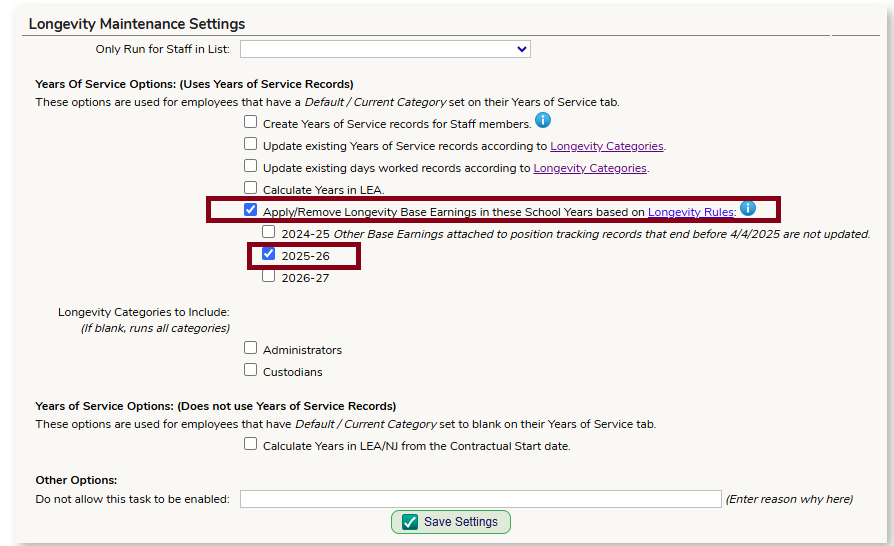The image size is (894, 546).
Task: Click the Longevity Maintenance Settings heading
Action: coord(137,24)
